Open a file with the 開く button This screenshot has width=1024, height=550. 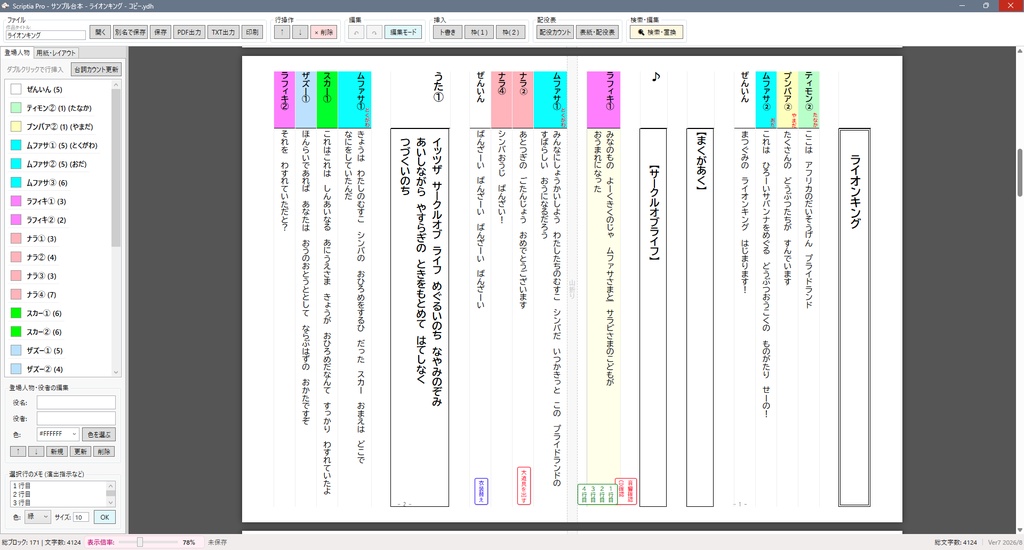tap(100, 32)
